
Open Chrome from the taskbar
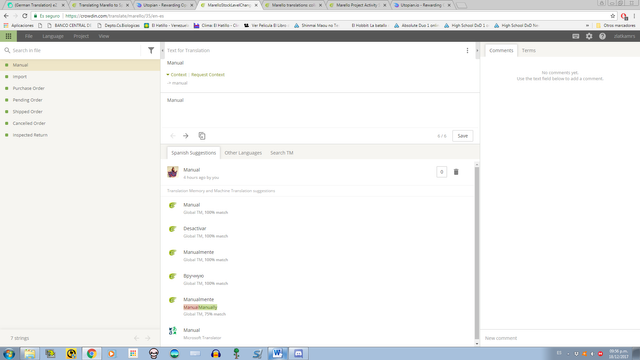(91, 353)
